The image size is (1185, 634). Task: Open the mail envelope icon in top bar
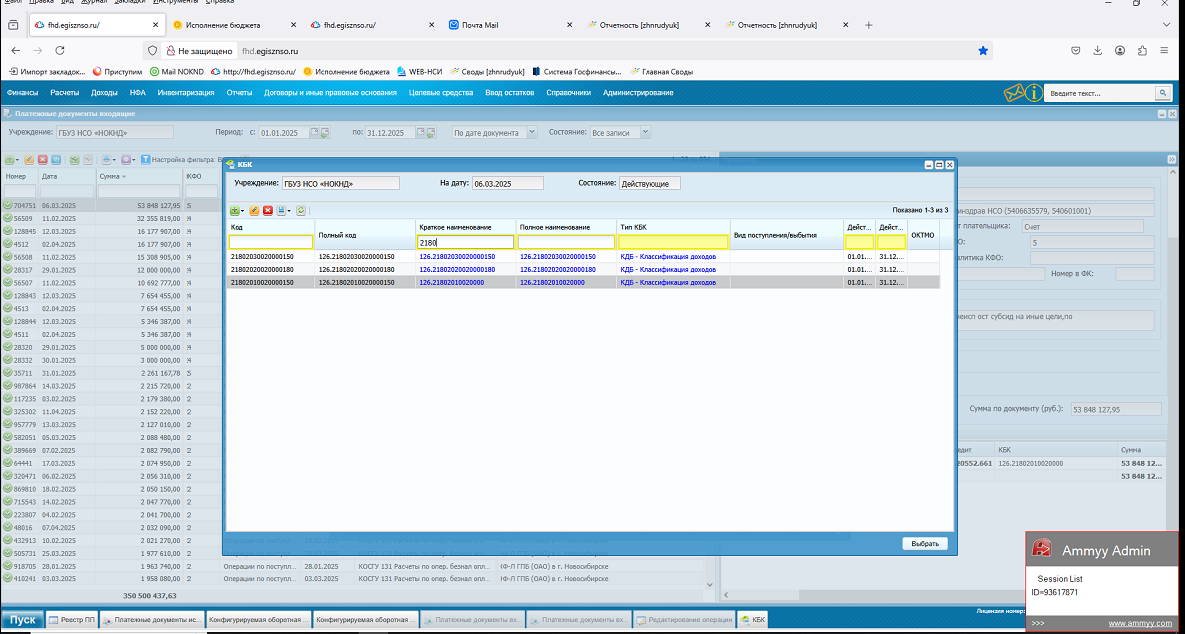click(1013, 93)
